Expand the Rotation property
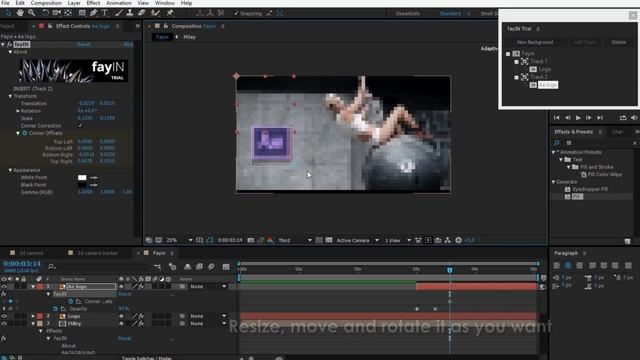The image size is (640, 360). (x=18, y=111)
